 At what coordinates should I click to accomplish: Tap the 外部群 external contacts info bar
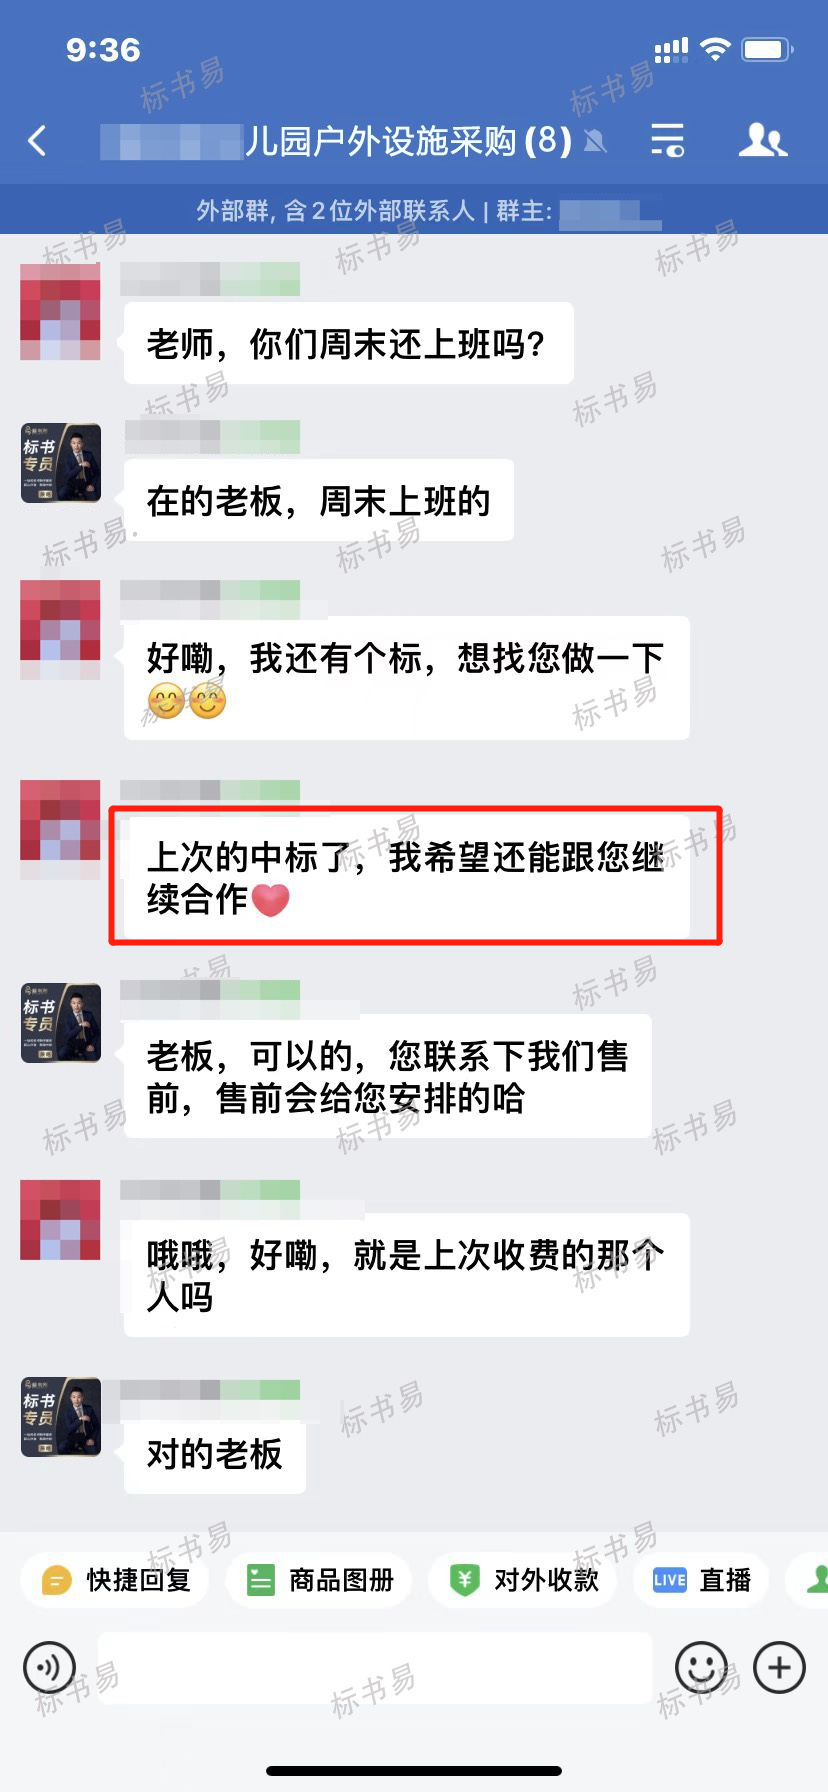click(414, 210)
